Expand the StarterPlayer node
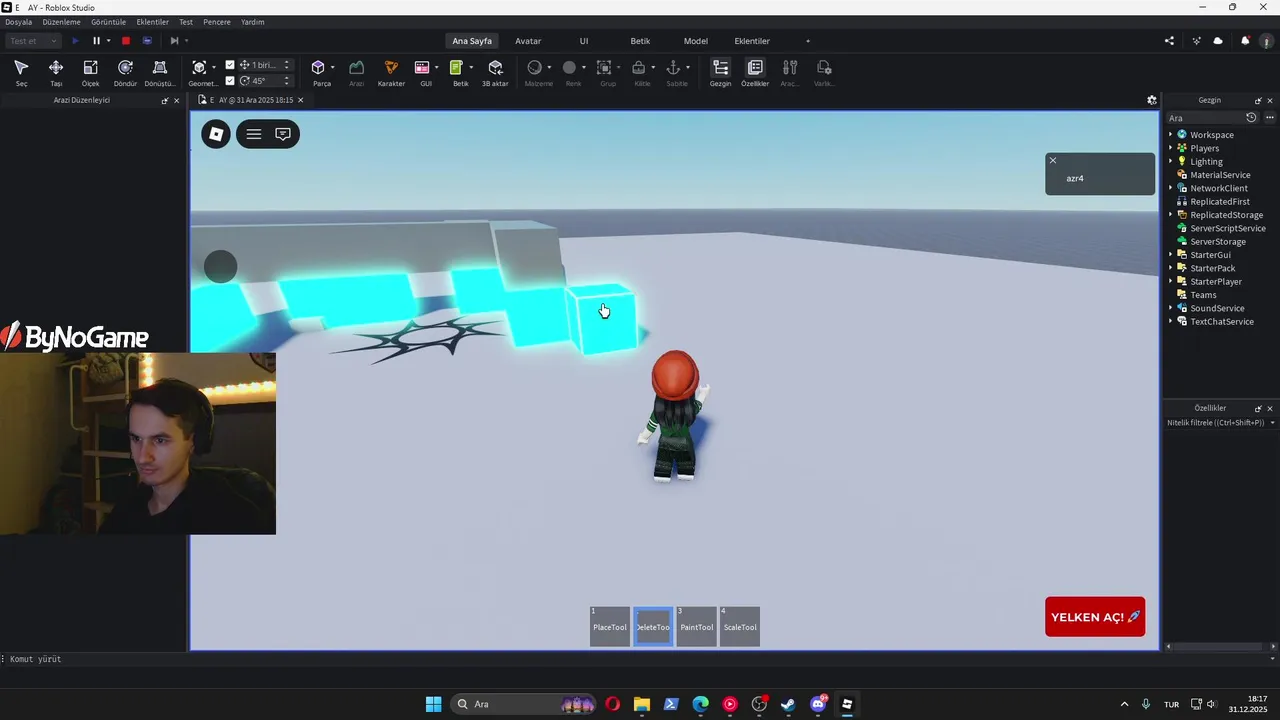The width and height of the screenshot is (1280, 720). pyautogui.click(x=1170, y=282)
